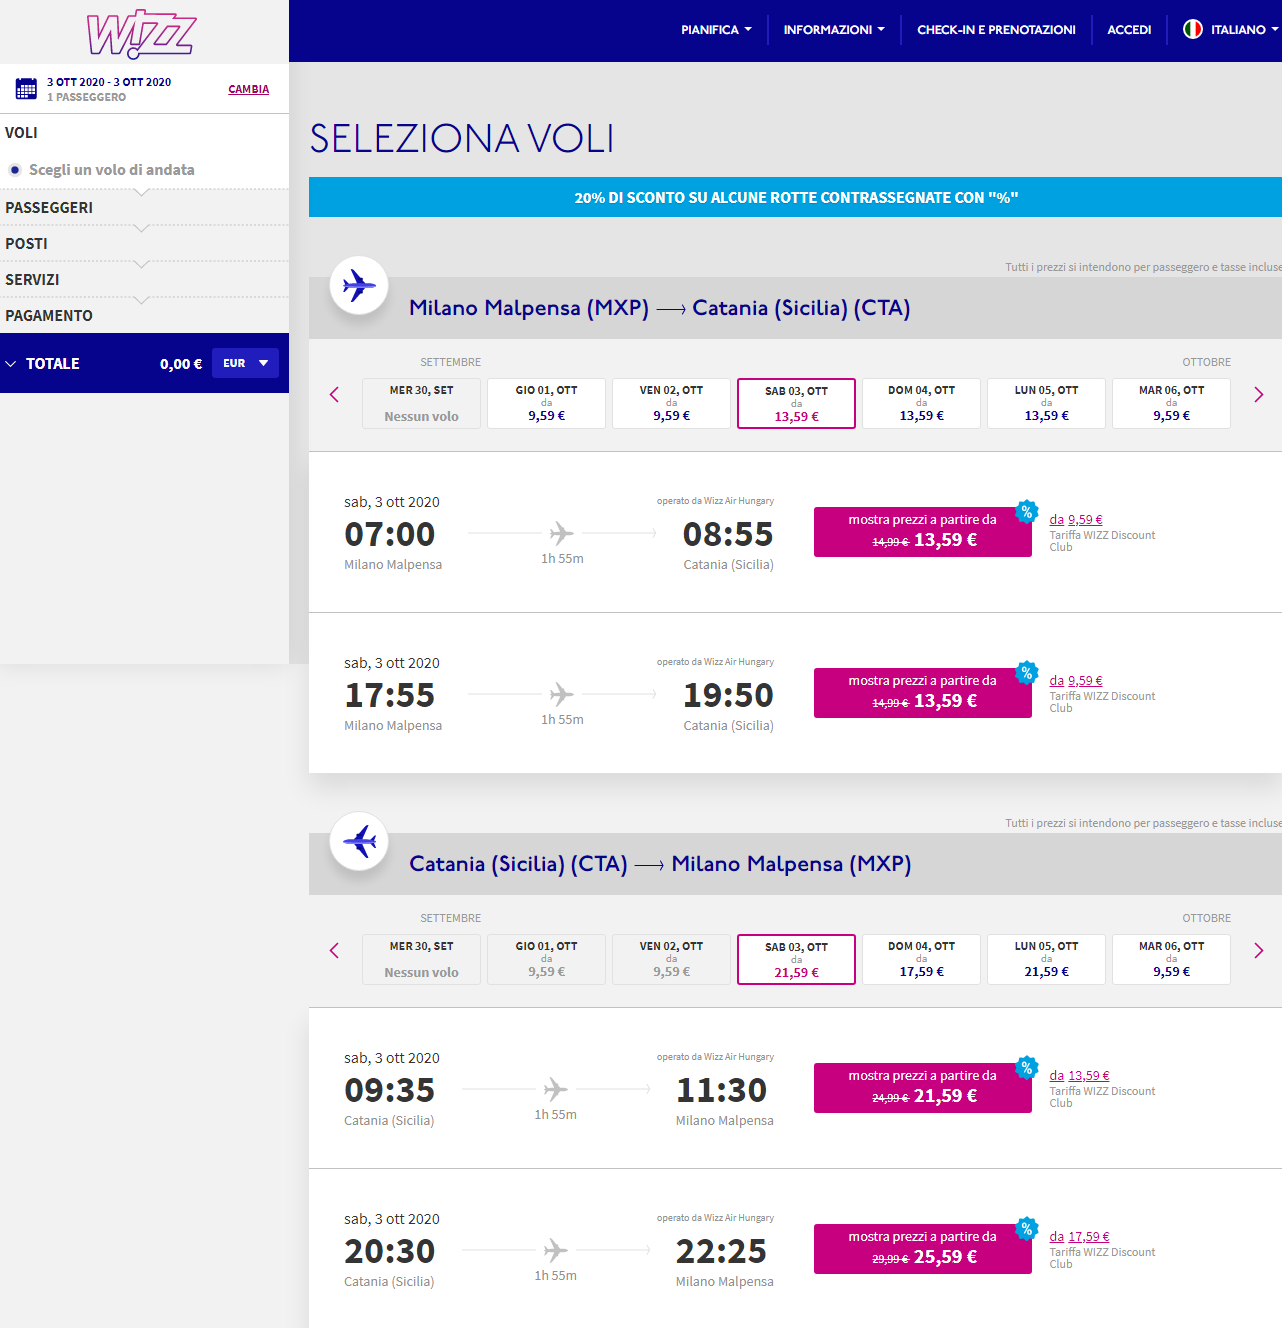The image size is (1282, 1328).
Task: Click the calendar icon beside travel dates
Action: (26, 89)
